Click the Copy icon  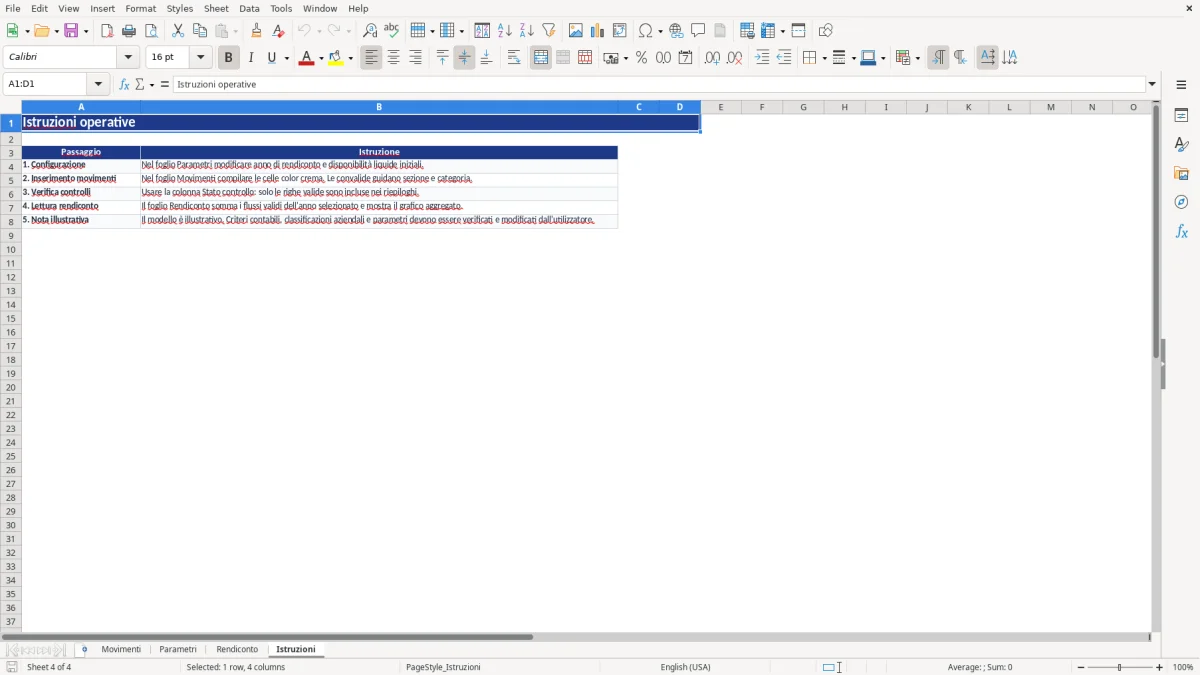click(200, 31)
